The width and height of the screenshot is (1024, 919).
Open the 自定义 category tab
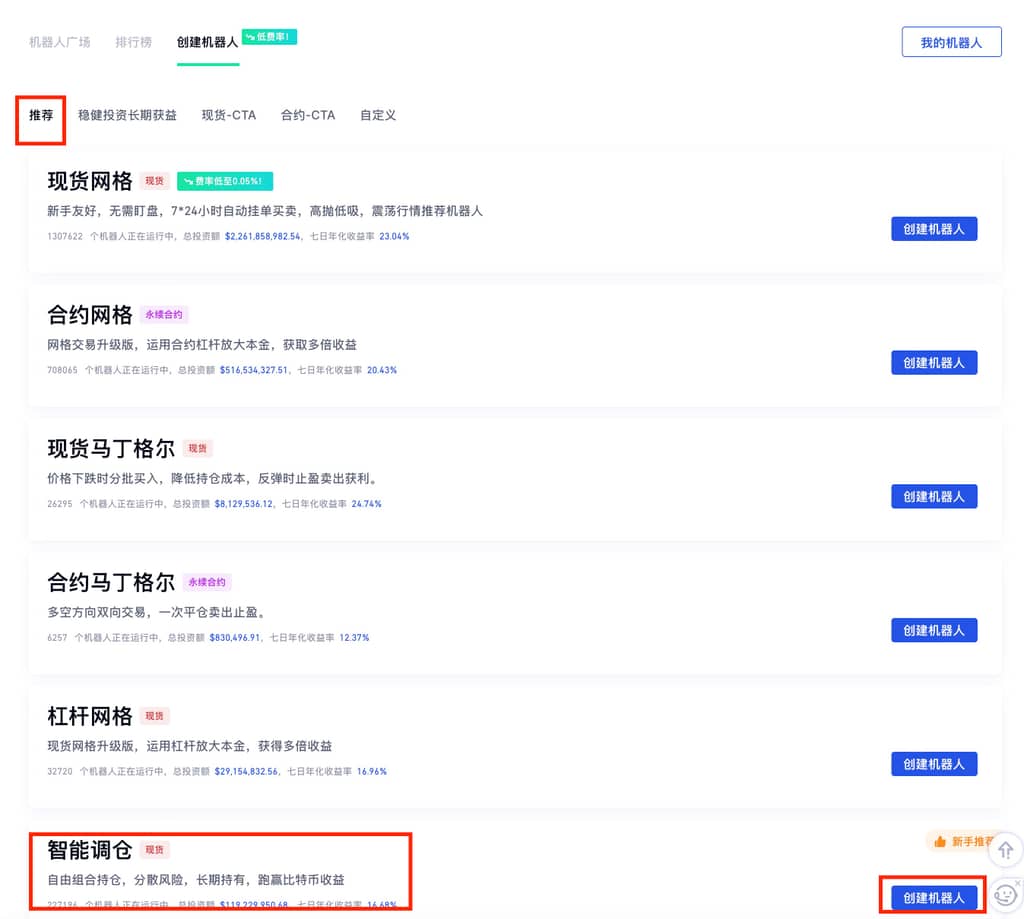click(378, 115)
